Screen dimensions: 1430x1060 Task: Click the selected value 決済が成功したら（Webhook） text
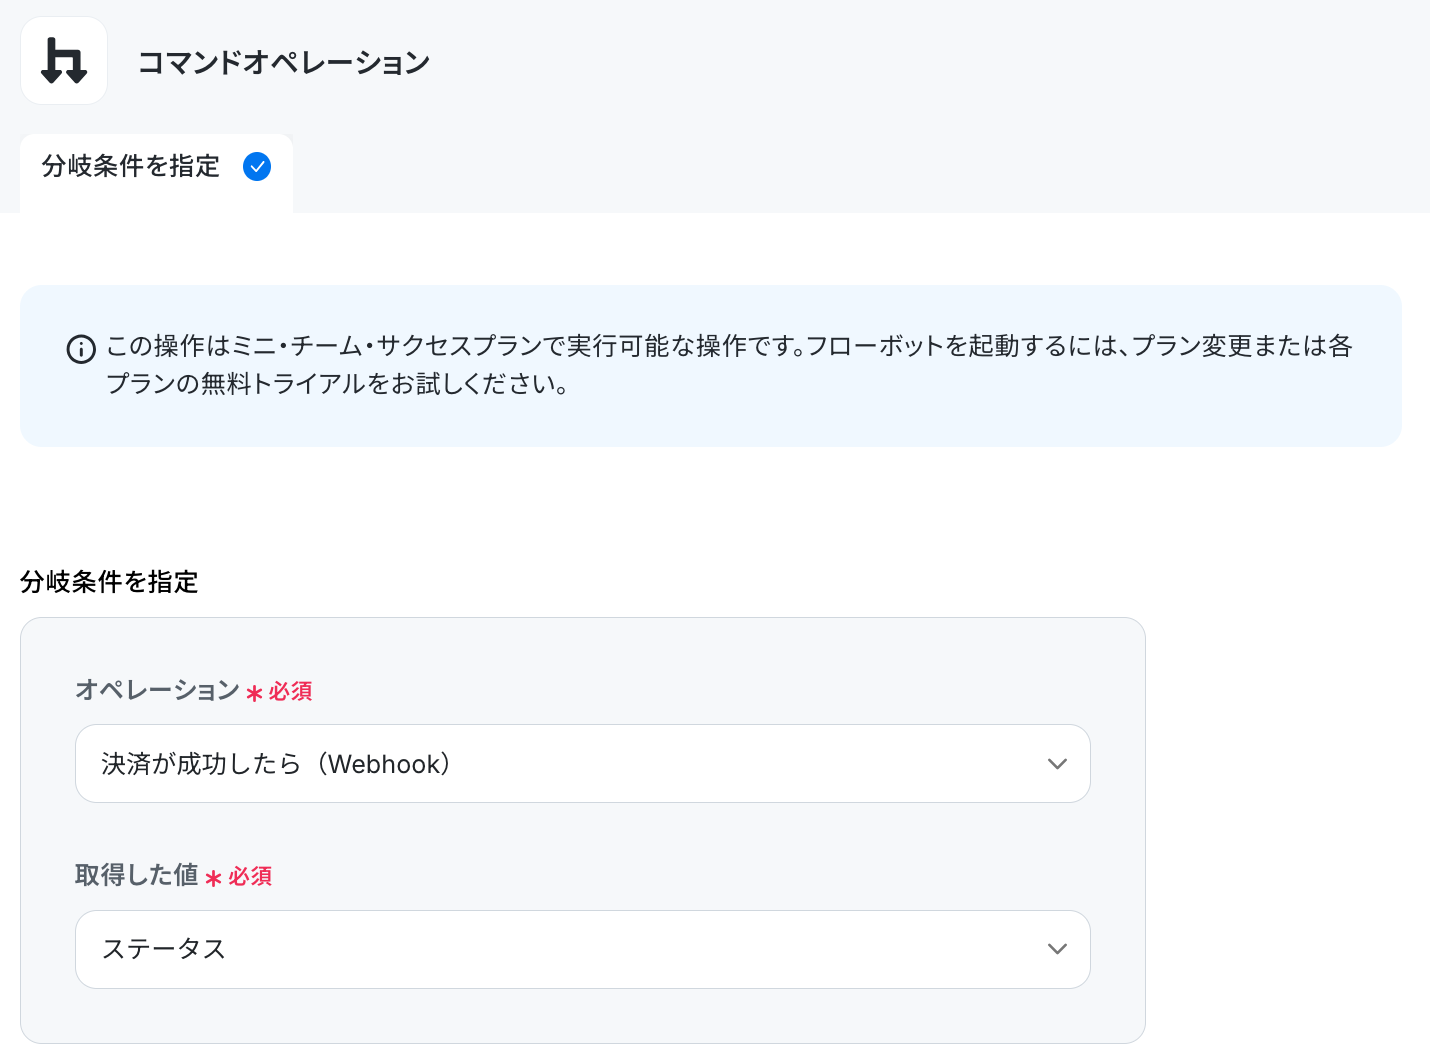click(x=276, y=764)
